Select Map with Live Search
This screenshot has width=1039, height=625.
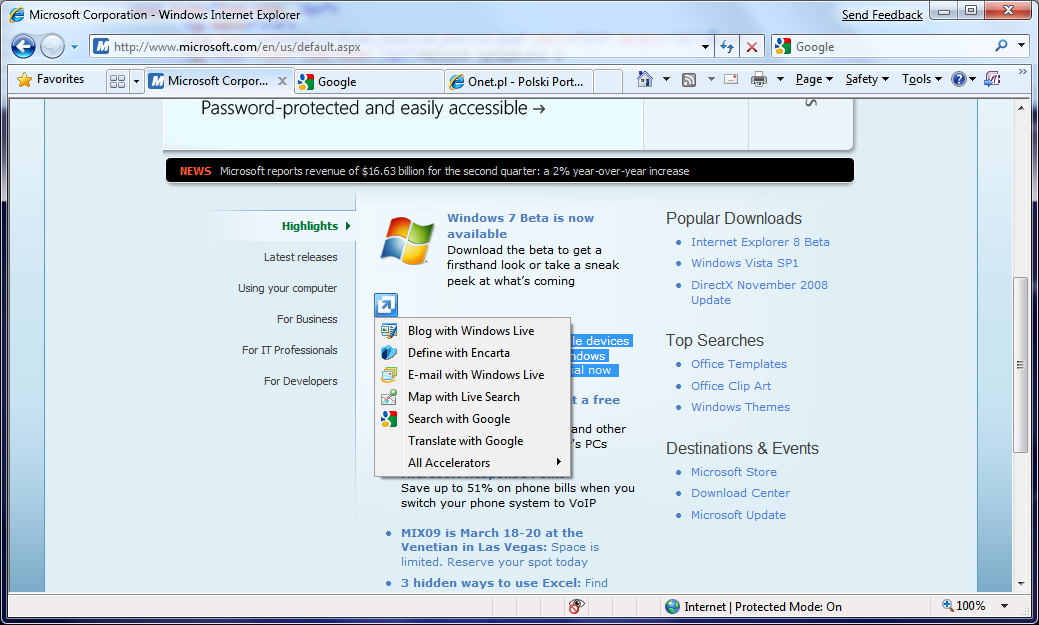[472, 396]
